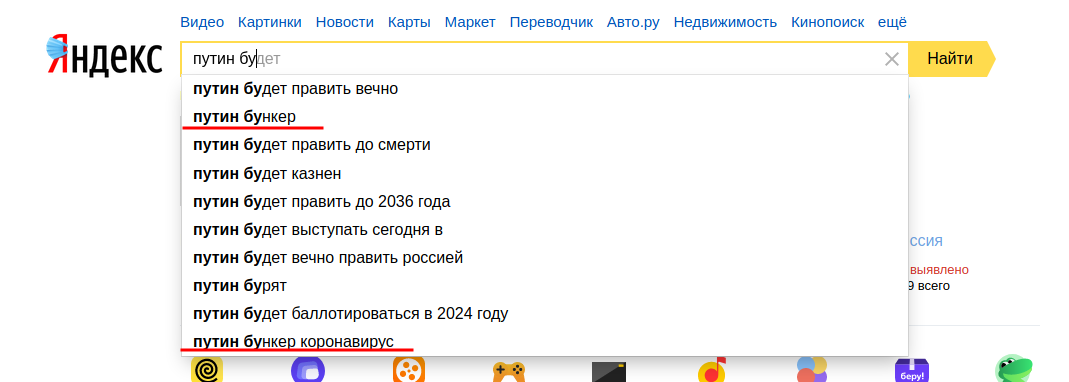Open the orange gamepad Games icon

tap(509, 371)
